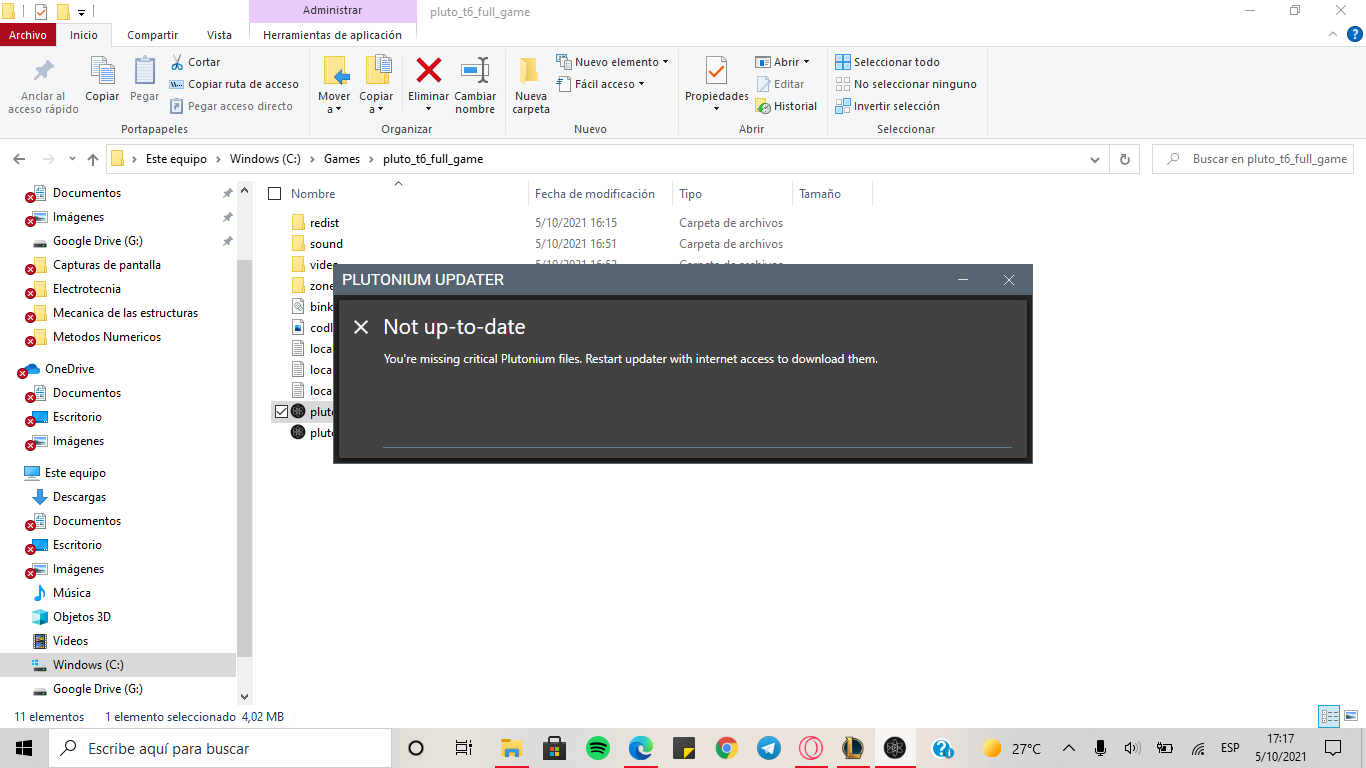1366x768 pixels.
Task: Select Metodos Numericos in sidebar
Action: (107, 337)
